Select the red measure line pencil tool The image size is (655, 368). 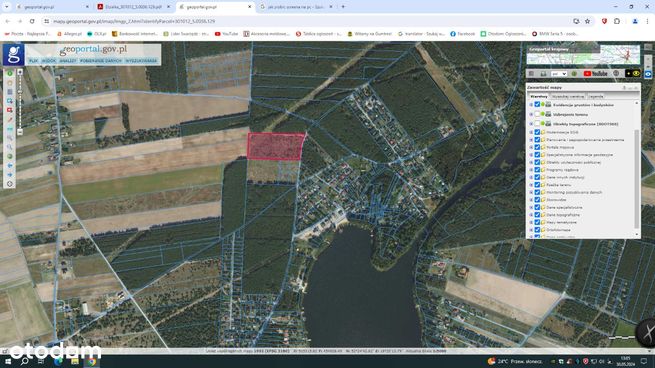click(x=10, y=120)
